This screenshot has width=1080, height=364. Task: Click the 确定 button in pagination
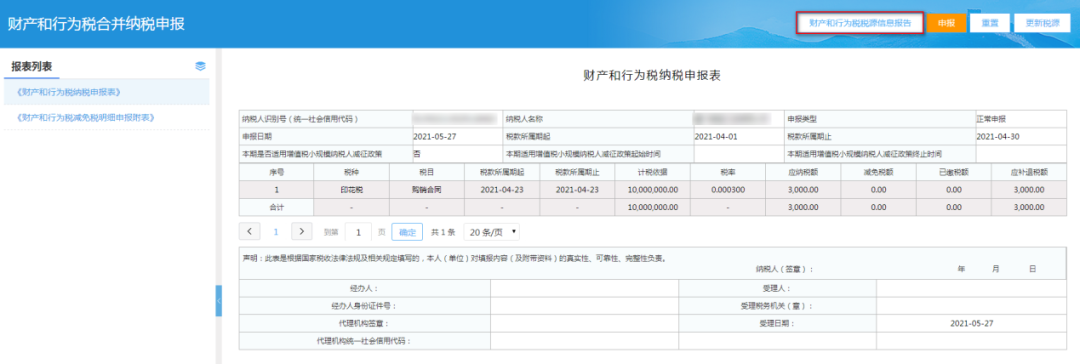[x=407, y=232]
